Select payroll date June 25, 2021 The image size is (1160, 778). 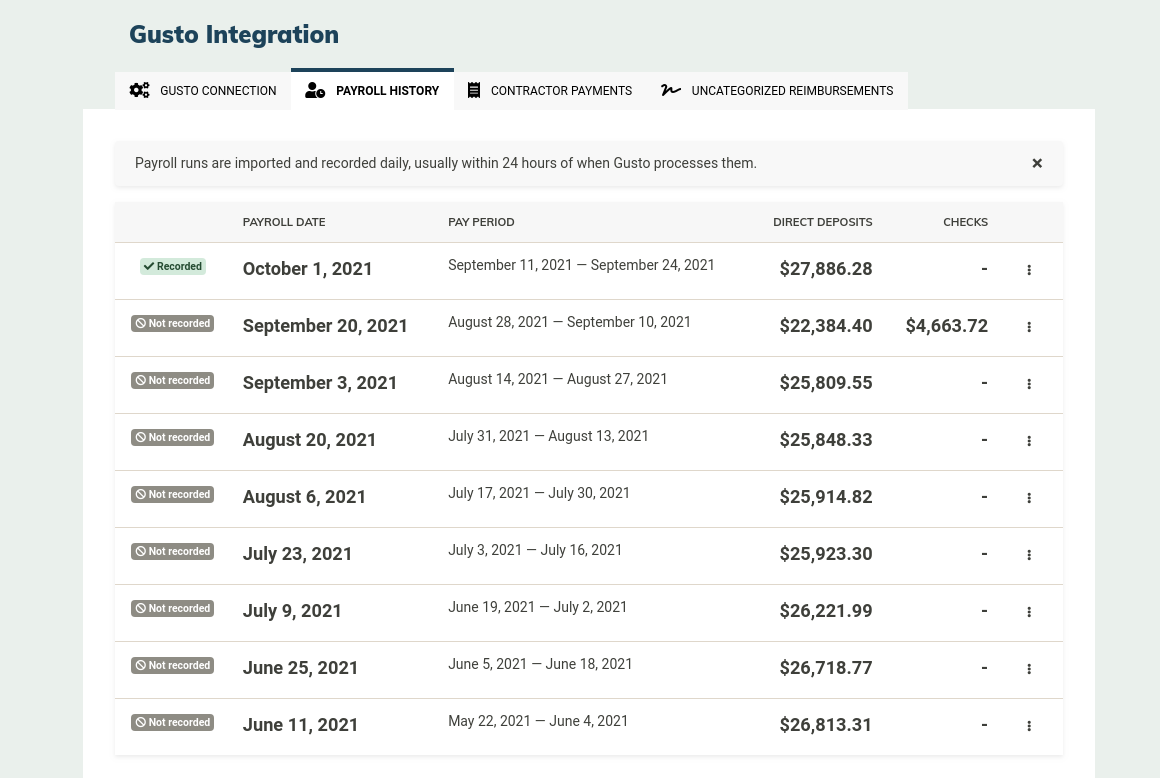pyautogui.click(x=300, y=668)
